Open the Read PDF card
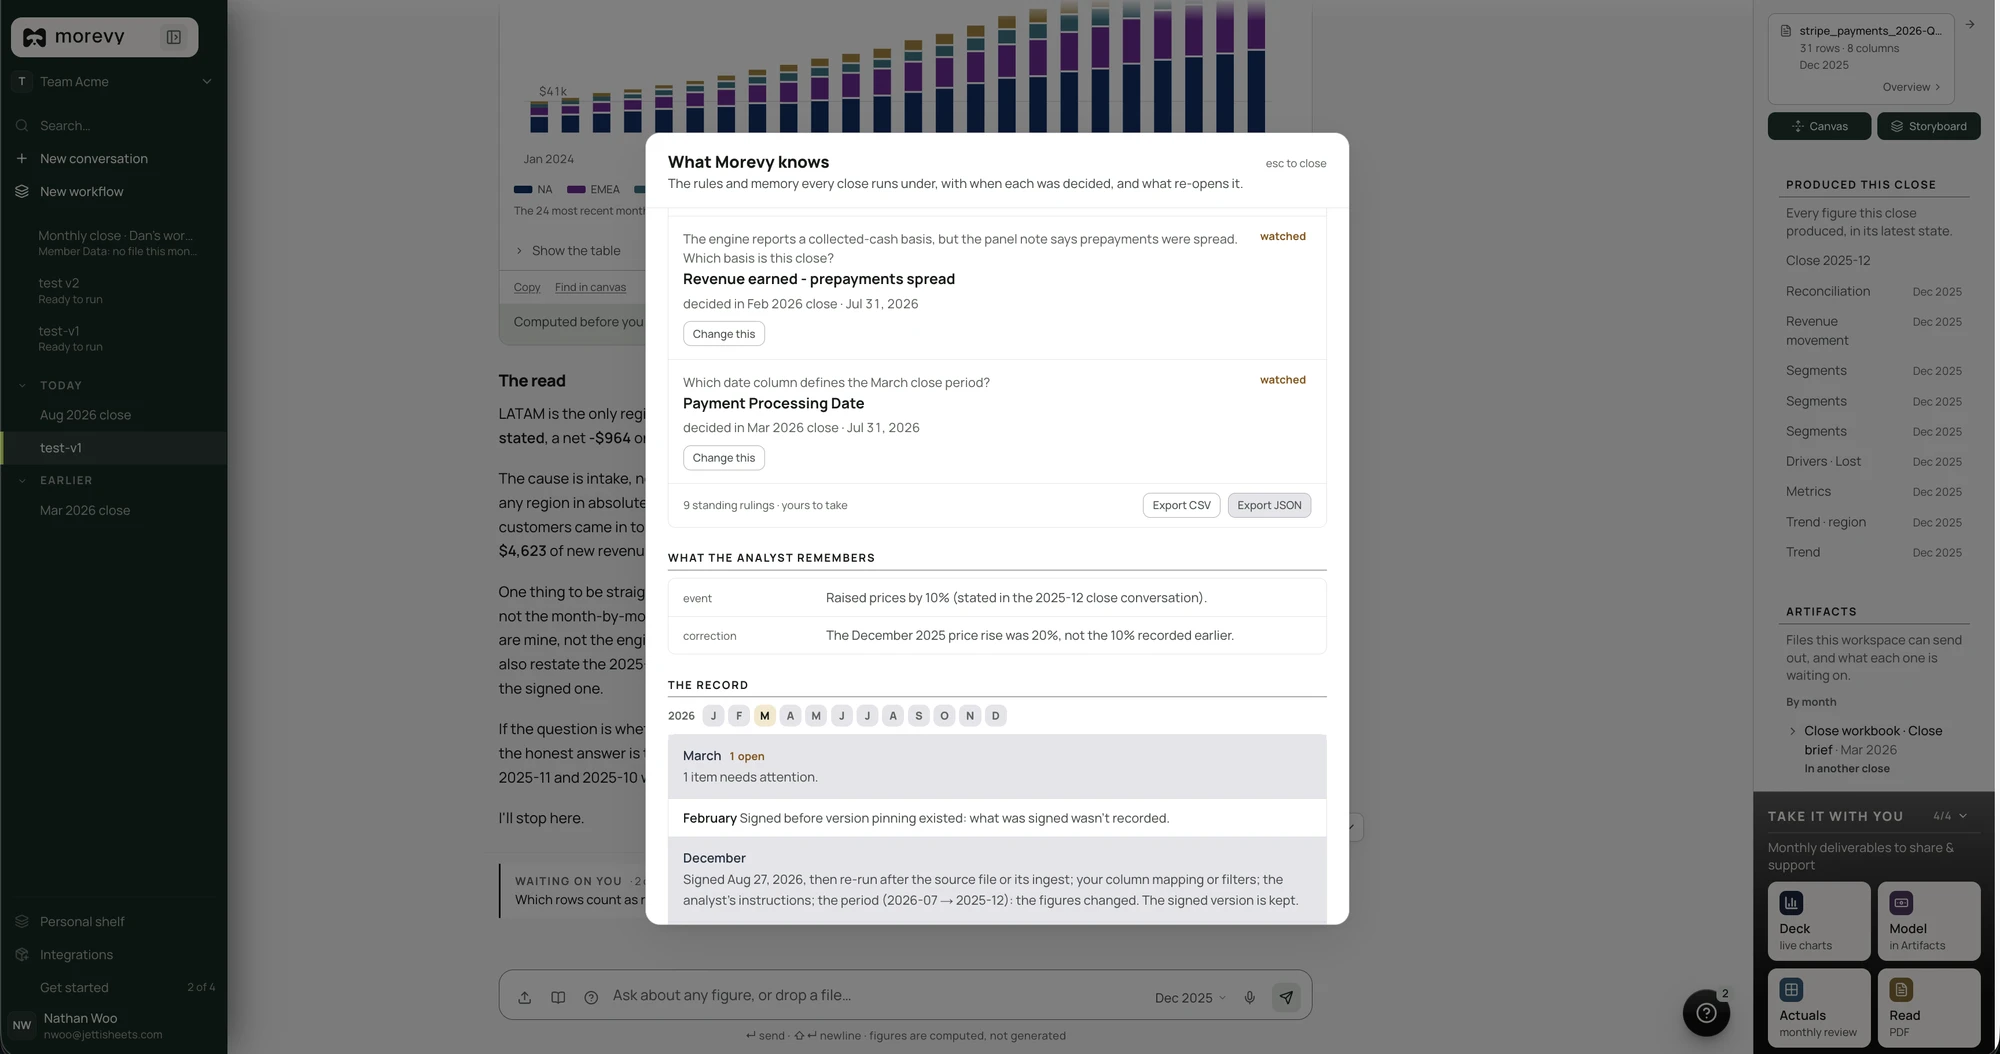The image size is (2000, 1054). click(x=1929, y=1008)
